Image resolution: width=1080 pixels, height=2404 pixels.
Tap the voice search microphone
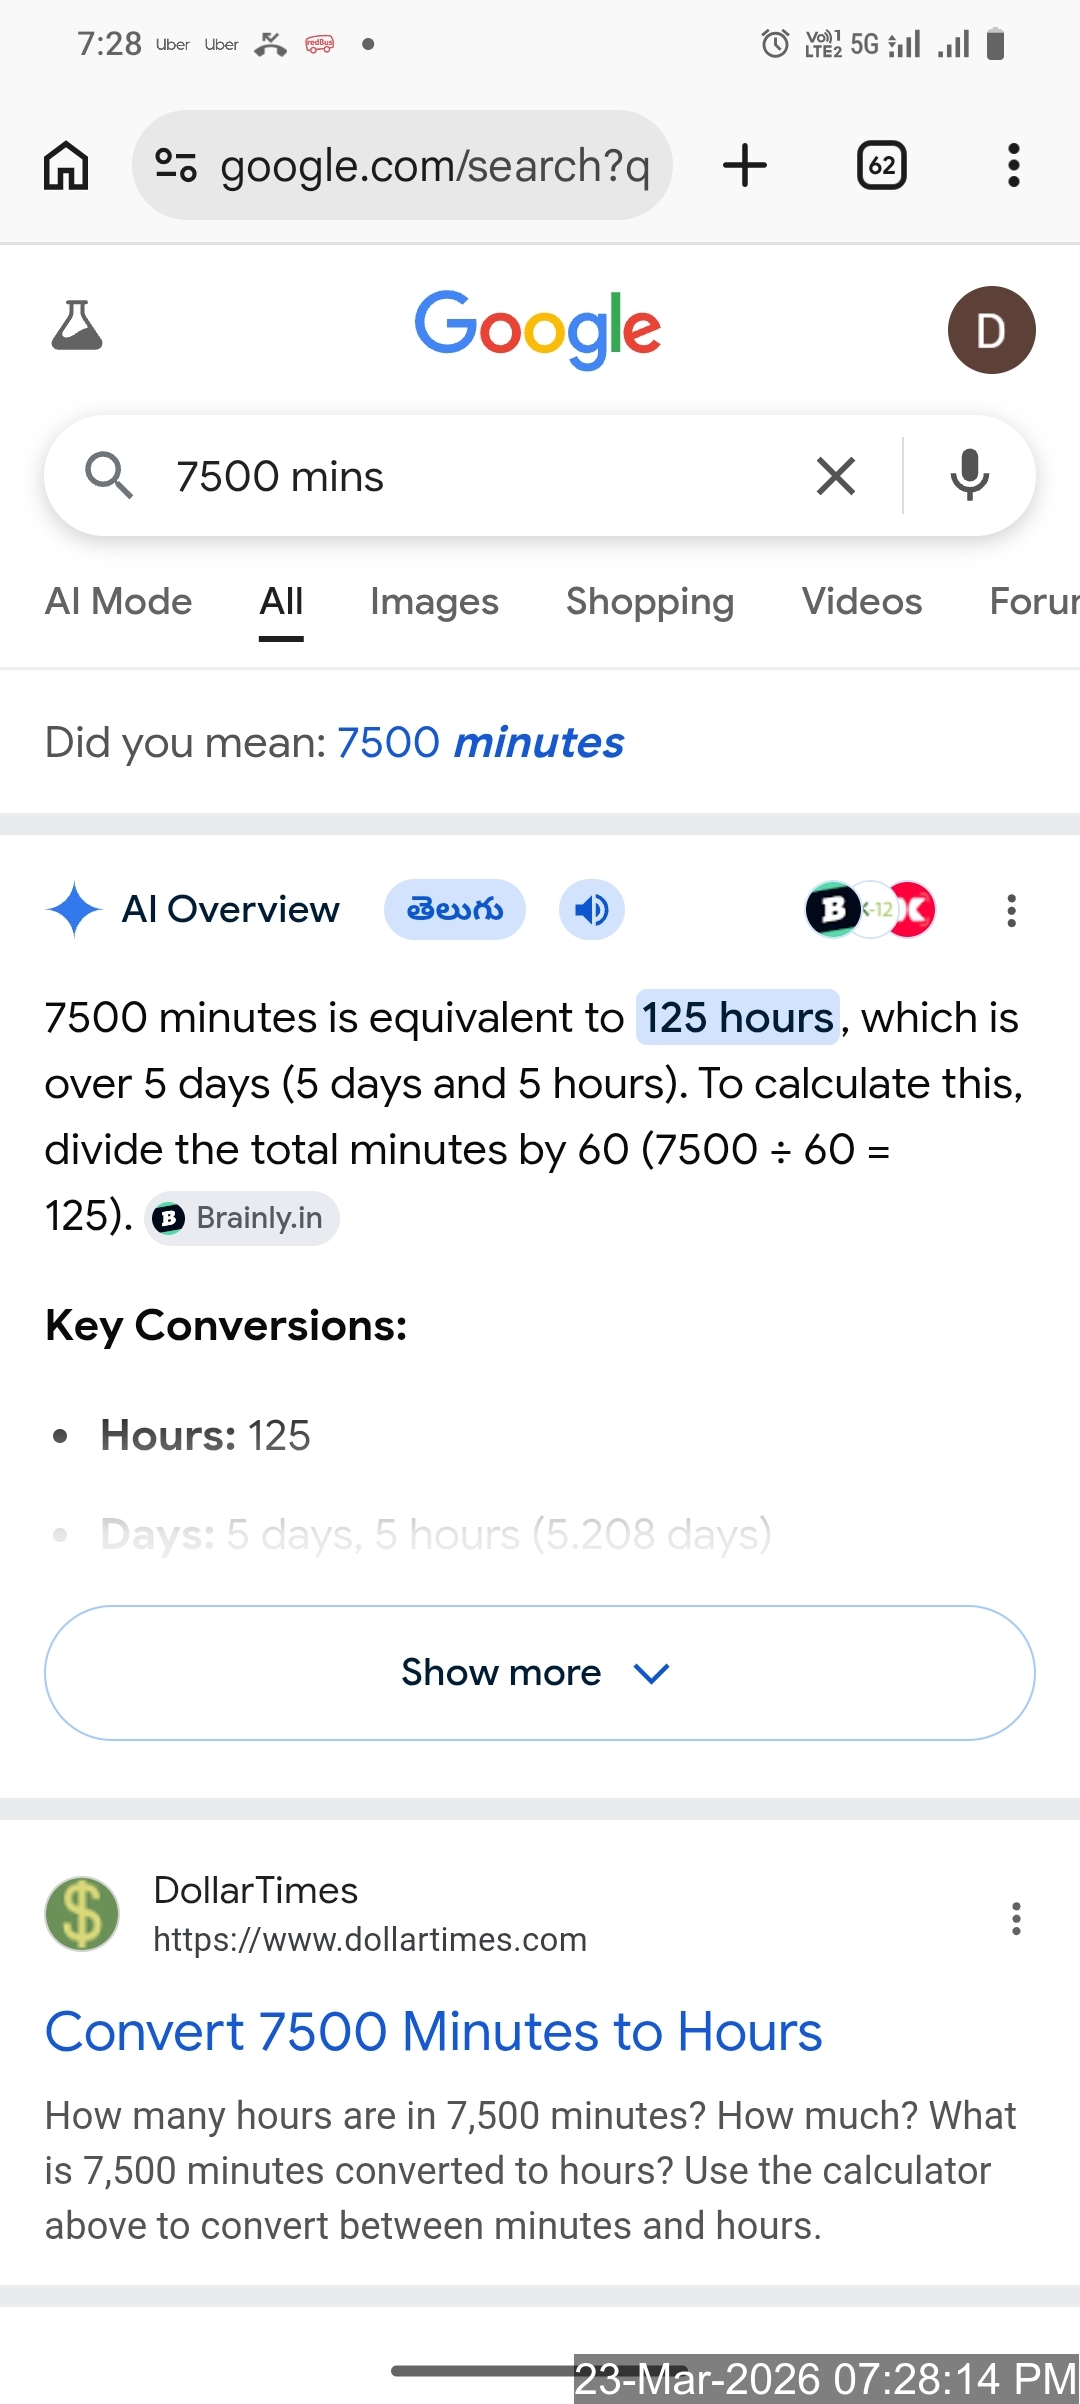pyautogui.click(x=969, y=475)
